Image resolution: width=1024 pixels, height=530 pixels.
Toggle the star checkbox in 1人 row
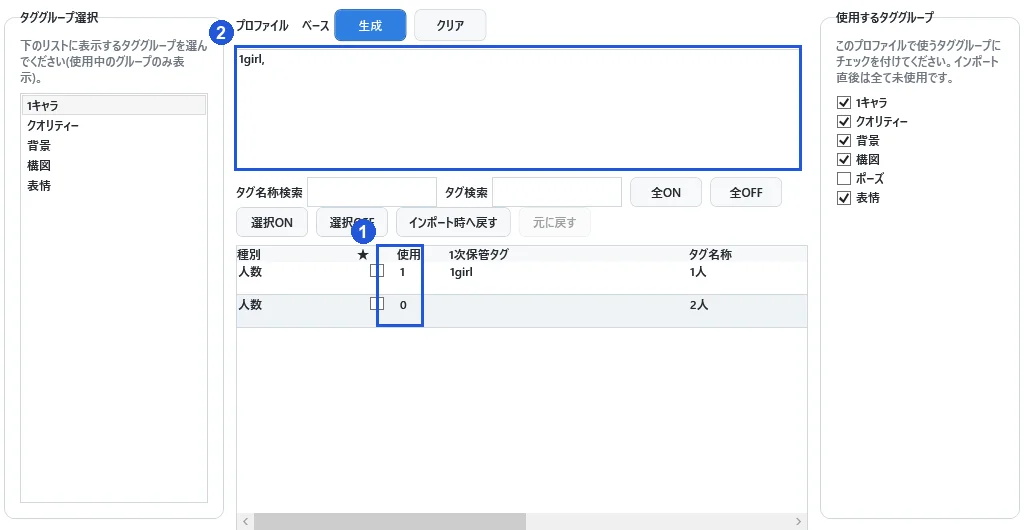[x=377, y=271]
